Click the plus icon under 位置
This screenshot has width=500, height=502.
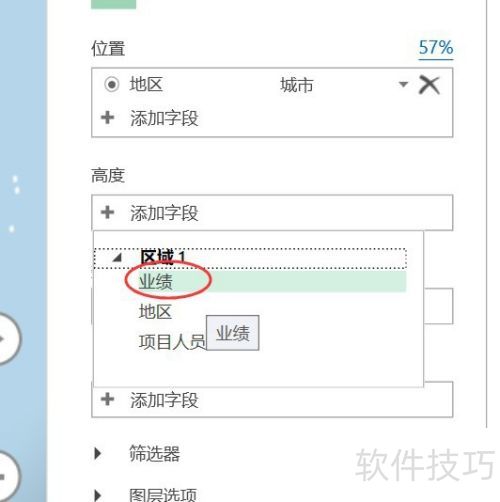pyautogui.click(x=107, y=118)
